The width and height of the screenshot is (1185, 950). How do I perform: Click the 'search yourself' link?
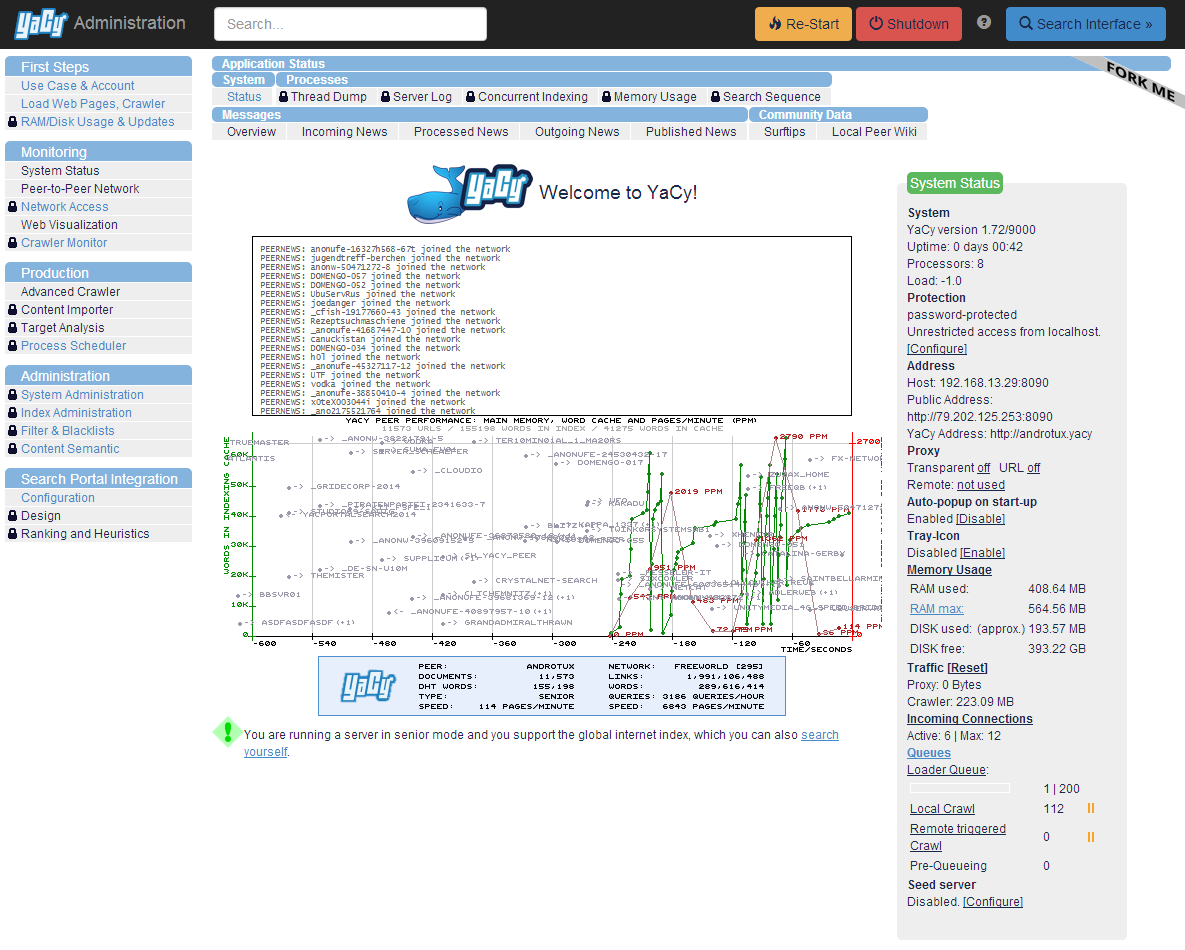[541, 744]
